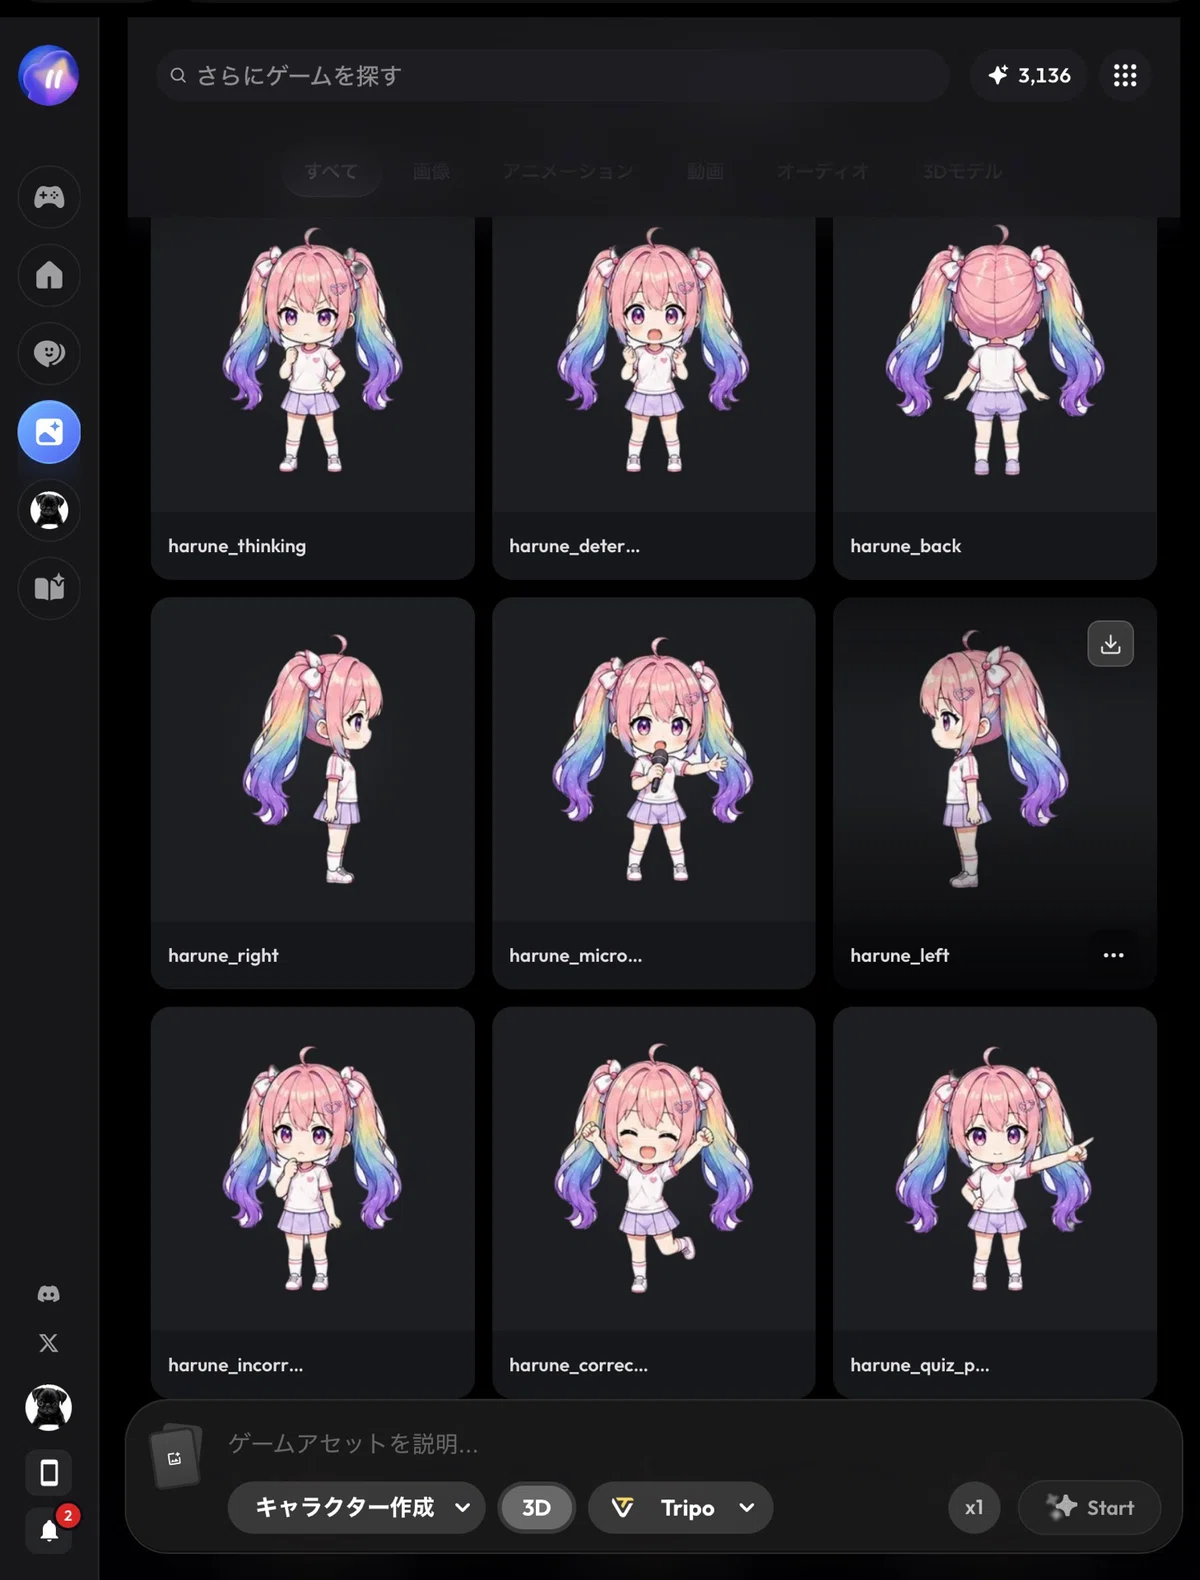The image size is (1200, 1580).
Task: Expand the キャラクター作成 dropdown
Action: tap(356, 1507)
